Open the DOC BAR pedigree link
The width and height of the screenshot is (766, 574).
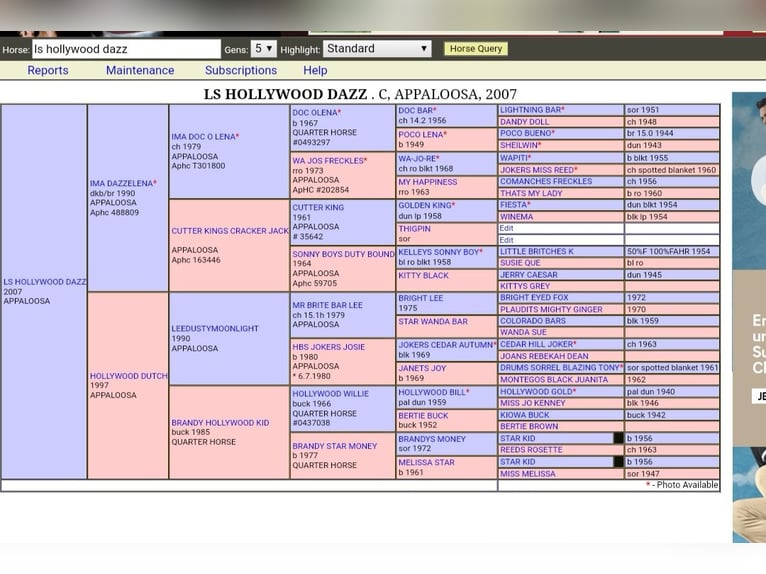click(x=415, y=111)
